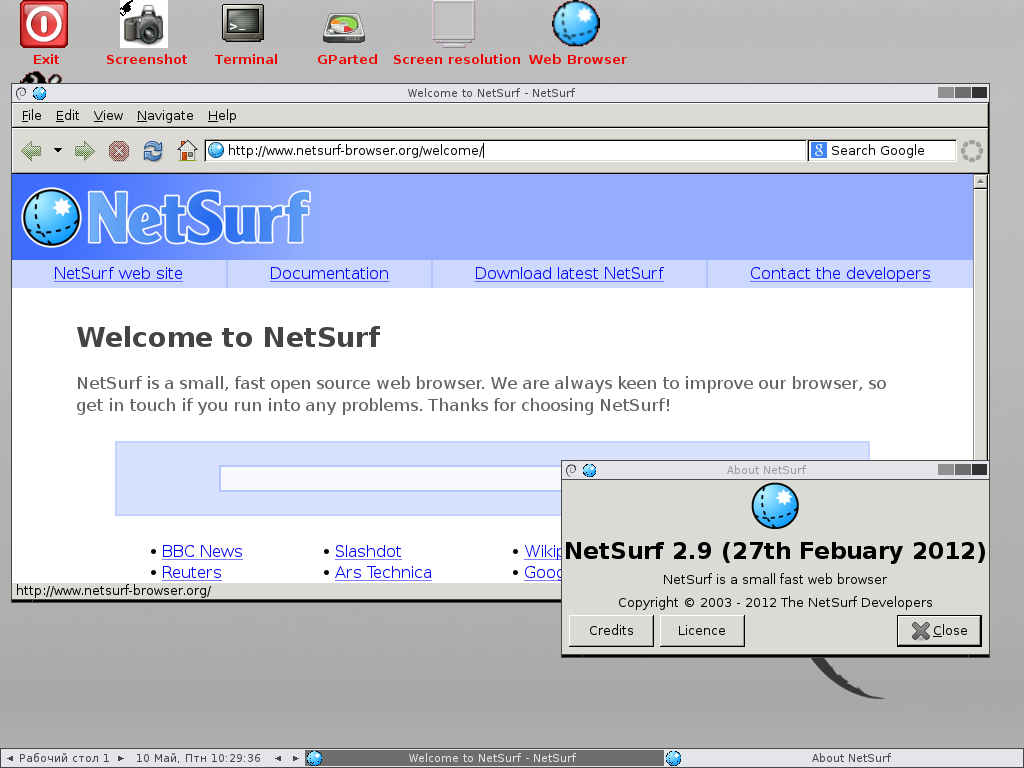The image size is (1024, 768).
Task: Open Ars Technica link
Action: (383, 572)
